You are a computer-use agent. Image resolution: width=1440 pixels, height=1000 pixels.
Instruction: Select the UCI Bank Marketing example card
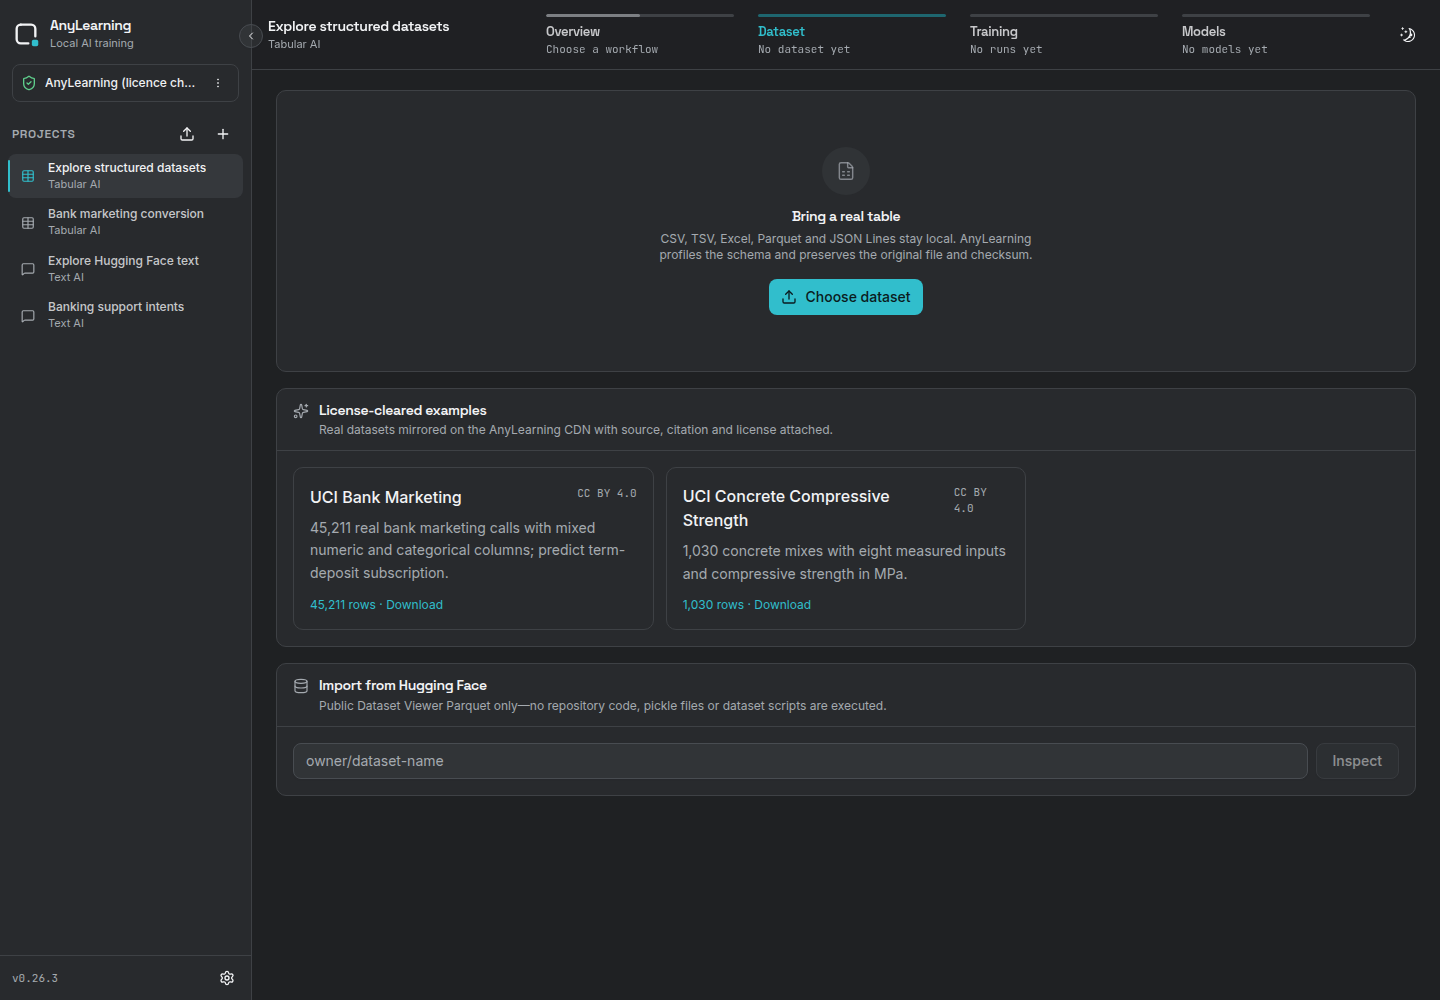point(473,548)
